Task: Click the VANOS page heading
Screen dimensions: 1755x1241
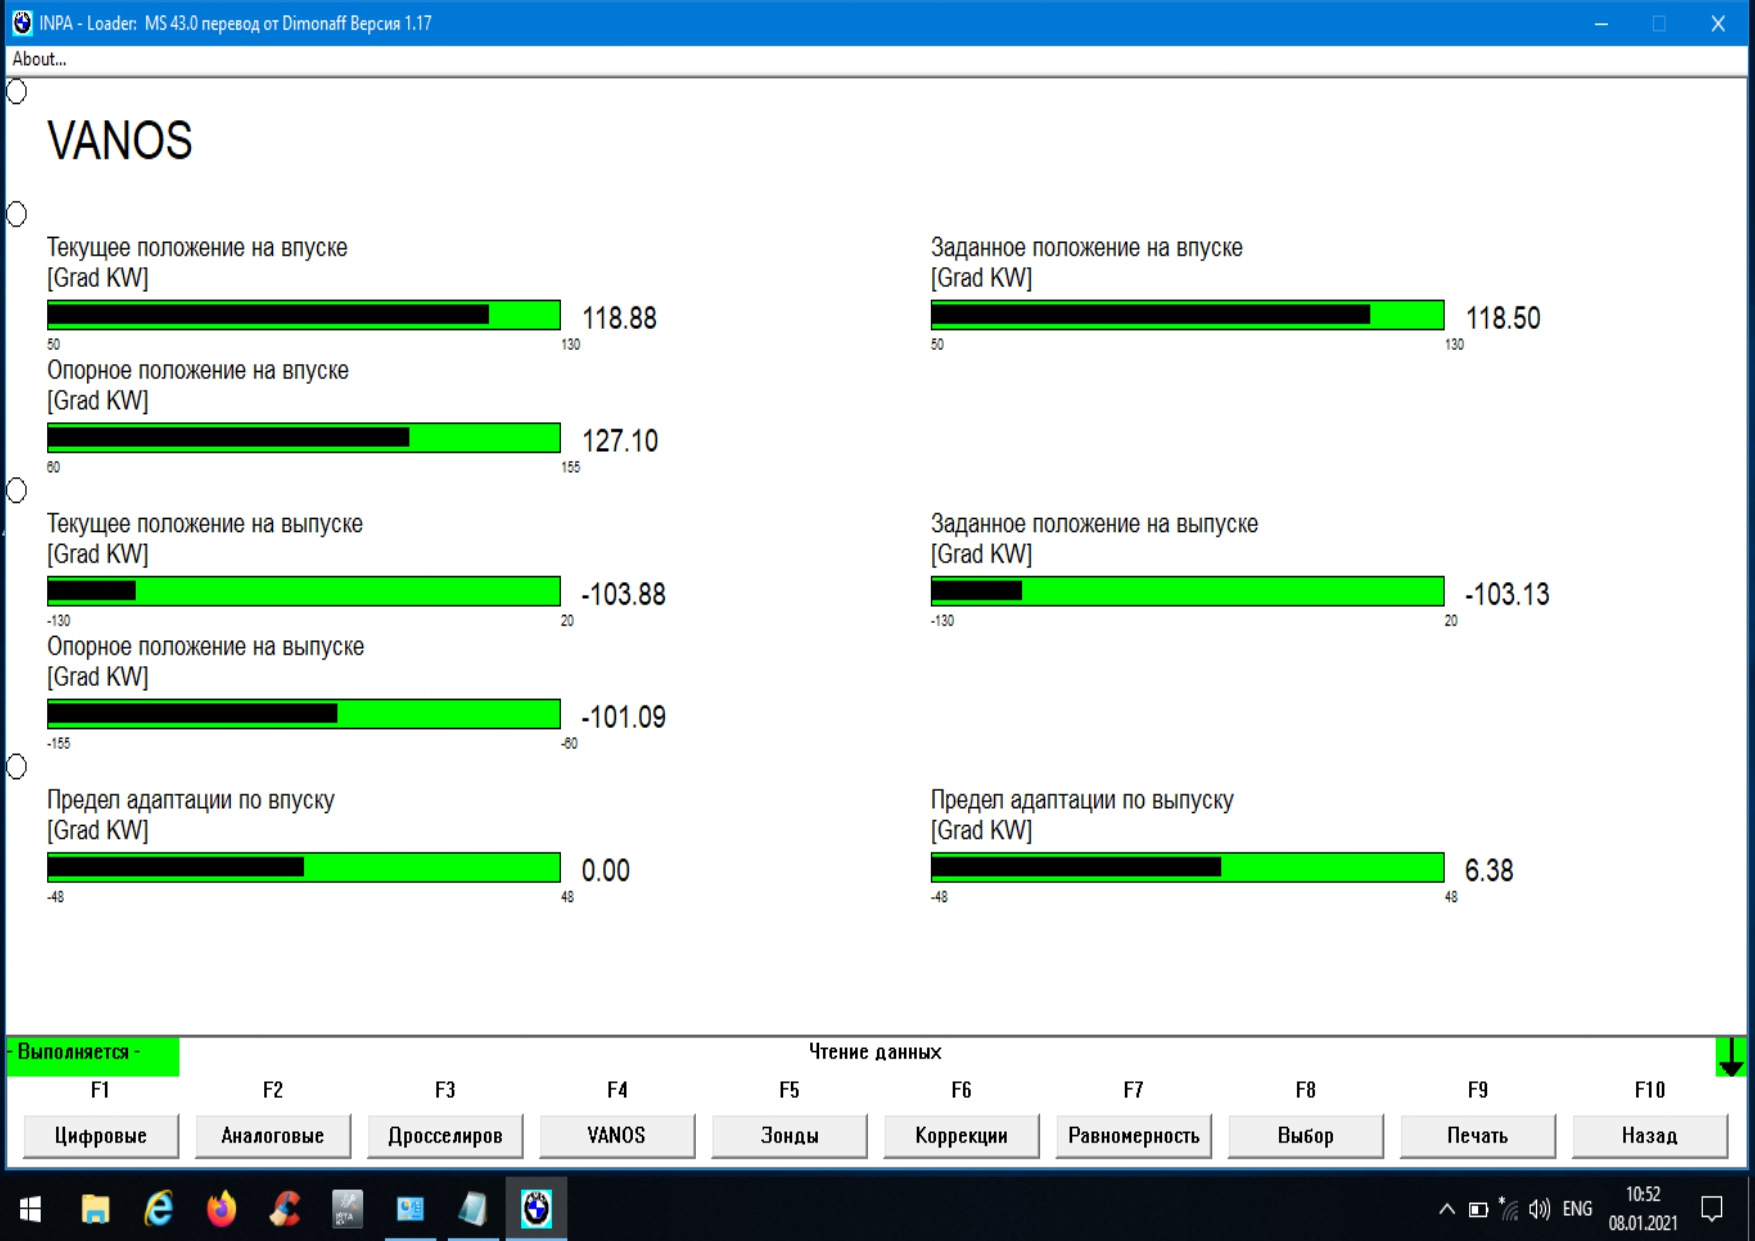Action: [x=120, y=141]
